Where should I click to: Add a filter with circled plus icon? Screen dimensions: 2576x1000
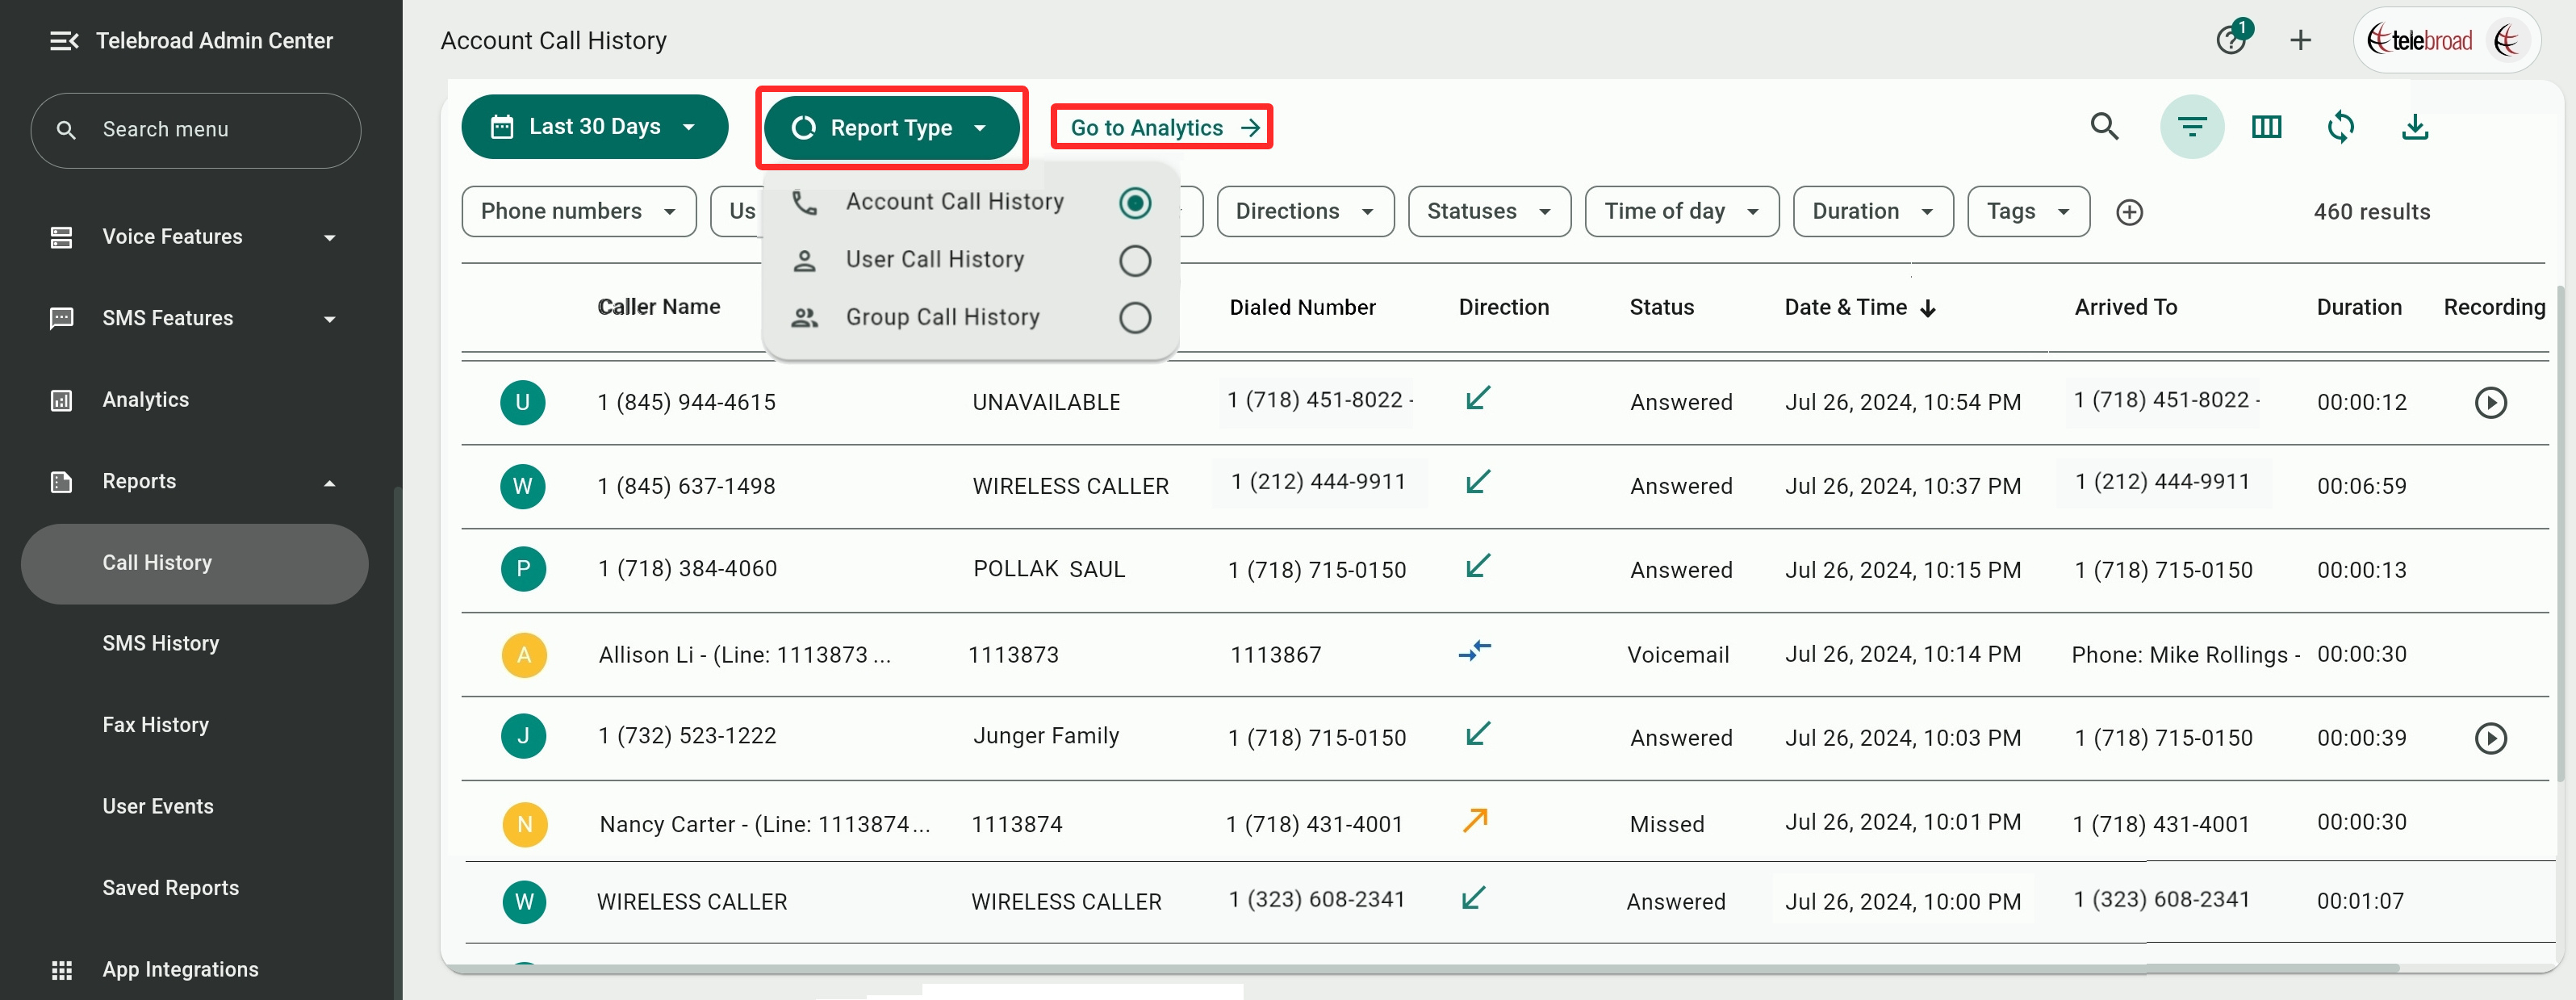click(x=2129, y=212)
